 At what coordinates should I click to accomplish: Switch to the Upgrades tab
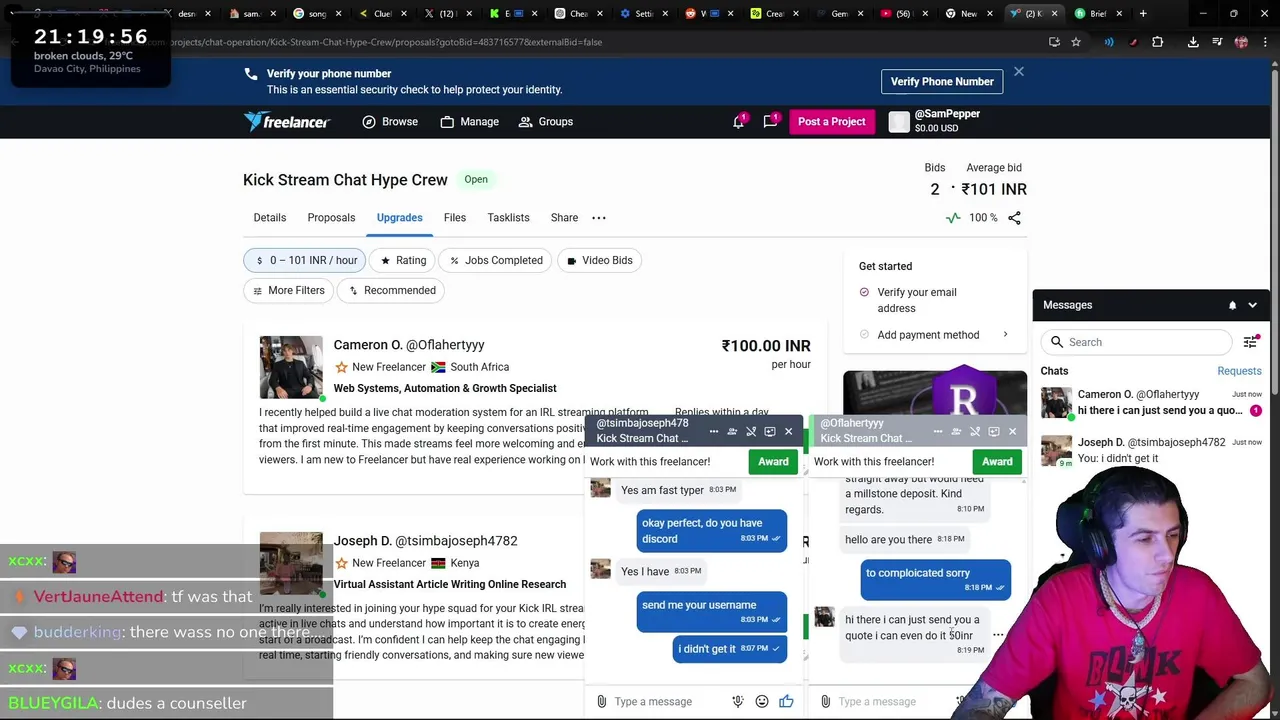click(399, 217)
